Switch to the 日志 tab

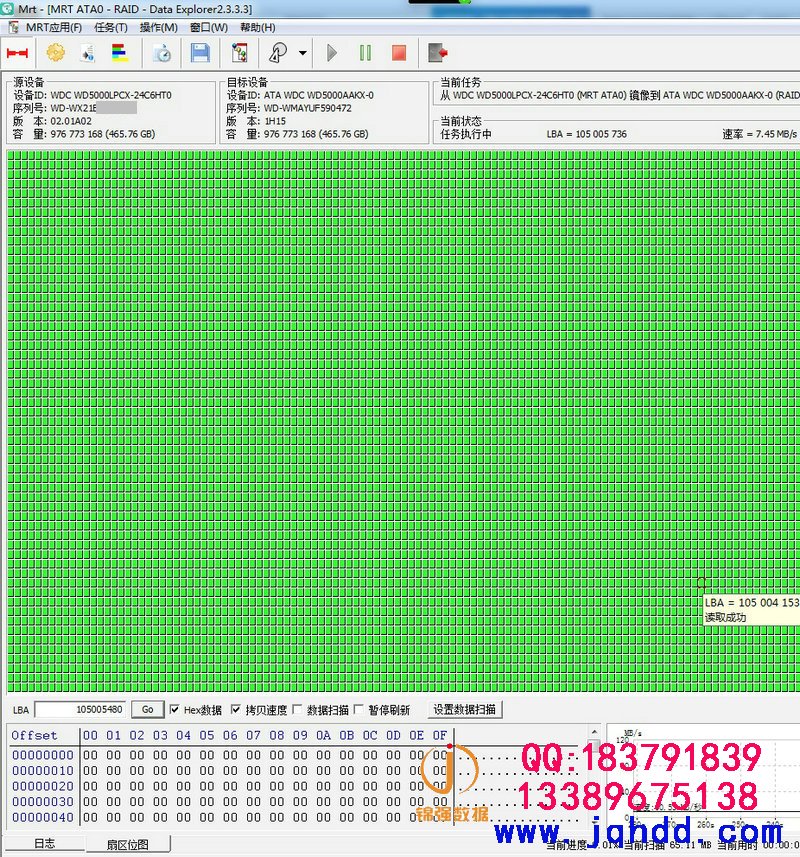click(x=44, y=844)
